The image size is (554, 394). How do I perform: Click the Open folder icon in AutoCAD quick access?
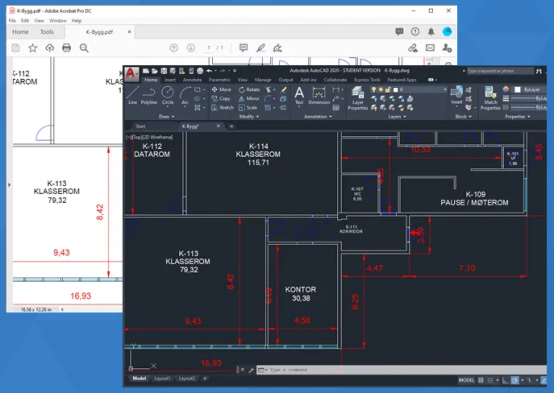[x=154, y=71]
